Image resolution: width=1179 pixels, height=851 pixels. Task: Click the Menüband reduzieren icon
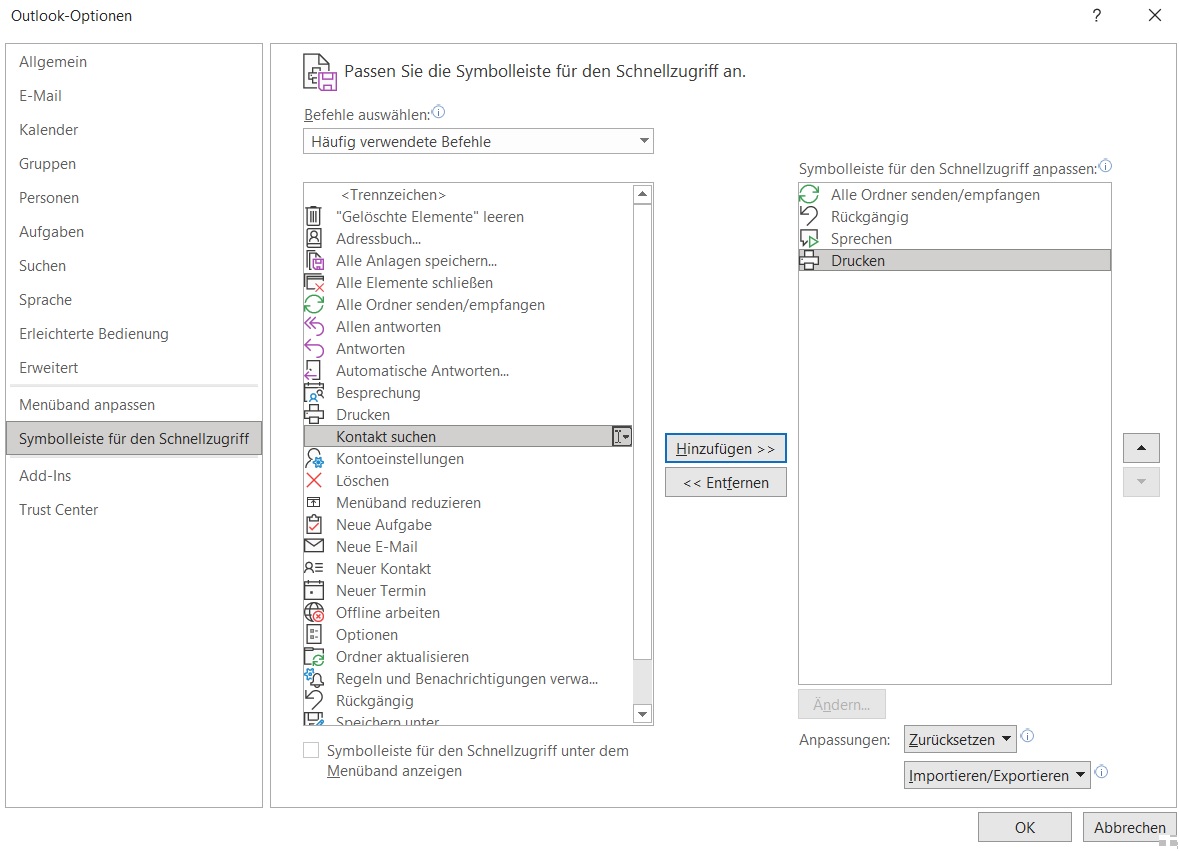[314, 502]
